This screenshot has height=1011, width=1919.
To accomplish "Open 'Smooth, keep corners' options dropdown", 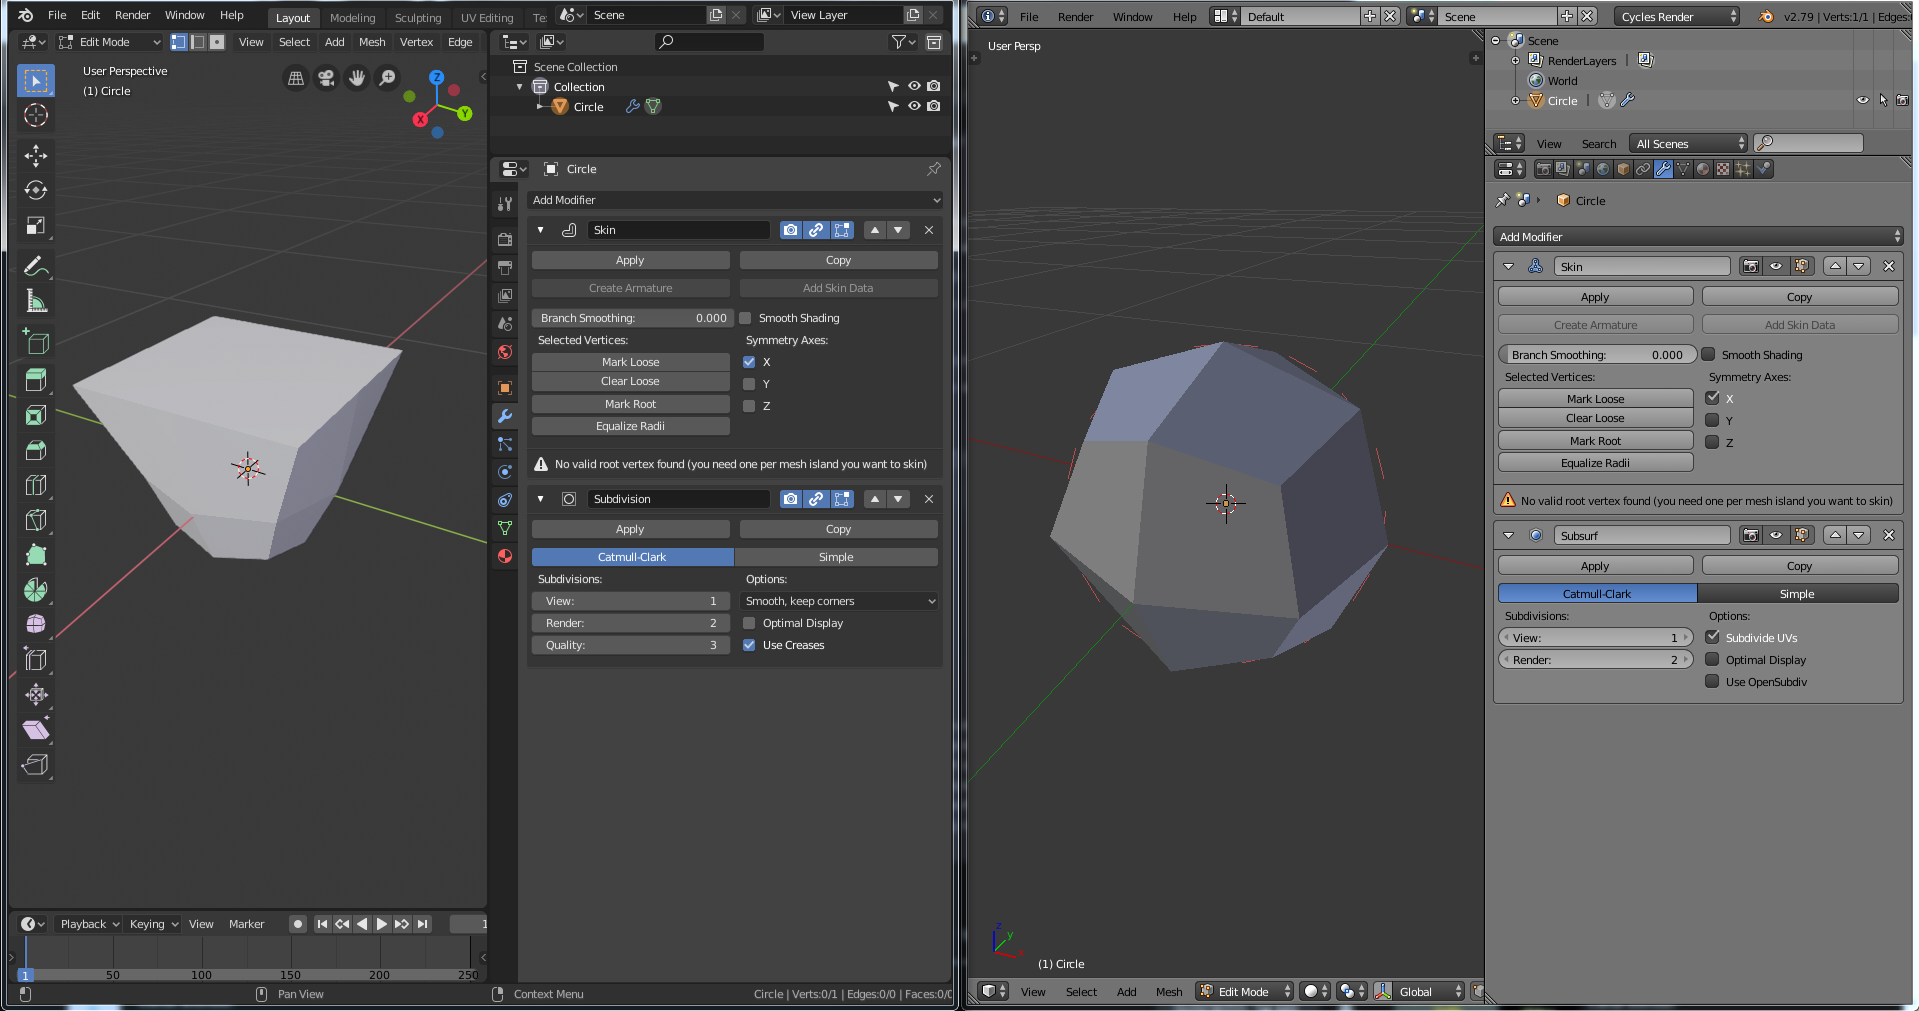I will click(839, 601).
